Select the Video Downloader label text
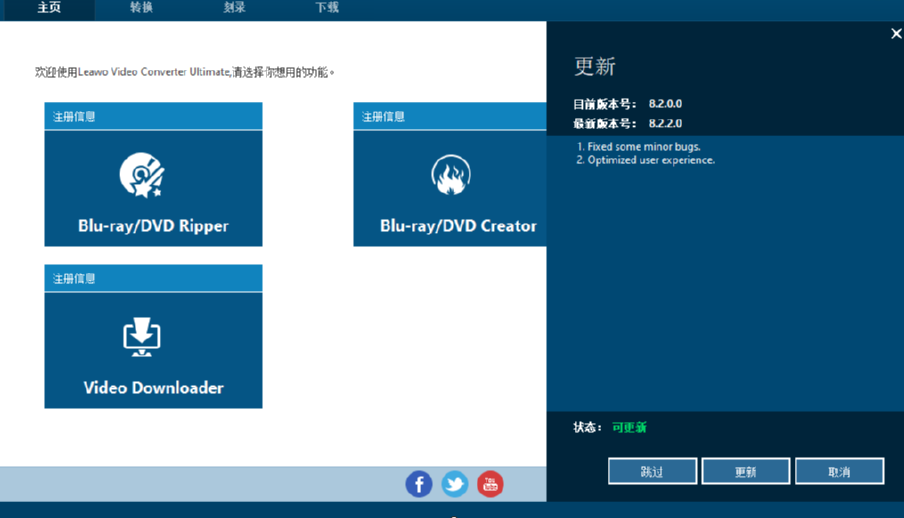Image resolution: width=904 pixels, height=518 pixels. 153,388
